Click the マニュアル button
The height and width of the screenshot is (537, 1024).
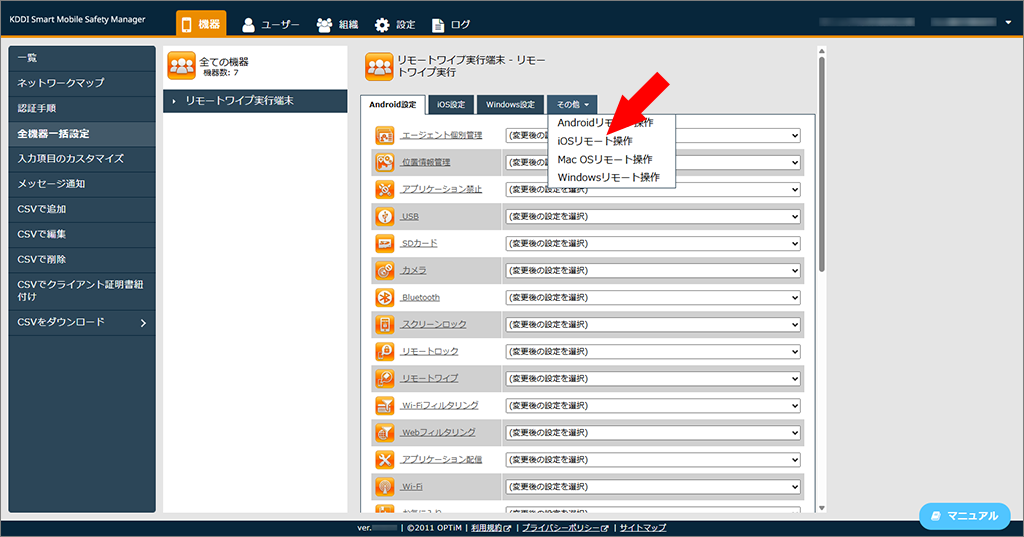965,516
